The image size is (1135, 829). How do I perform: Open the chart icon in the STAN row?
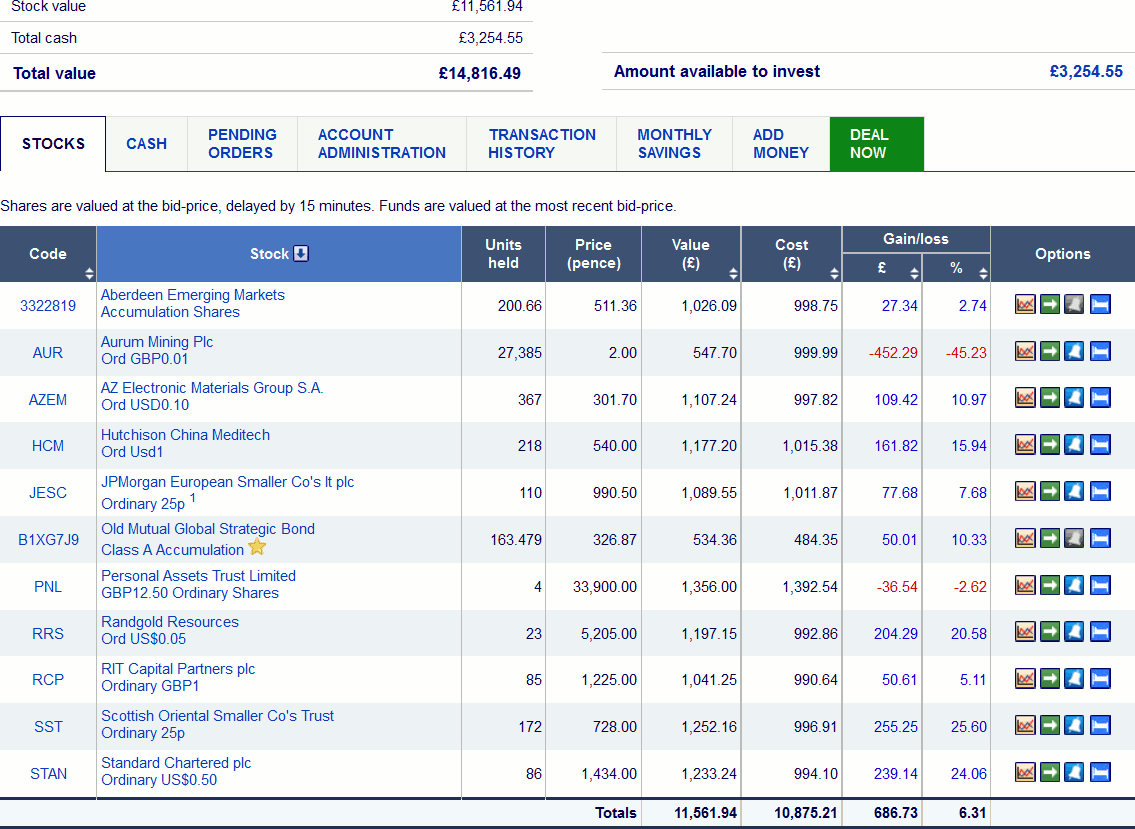(1025, 773)
